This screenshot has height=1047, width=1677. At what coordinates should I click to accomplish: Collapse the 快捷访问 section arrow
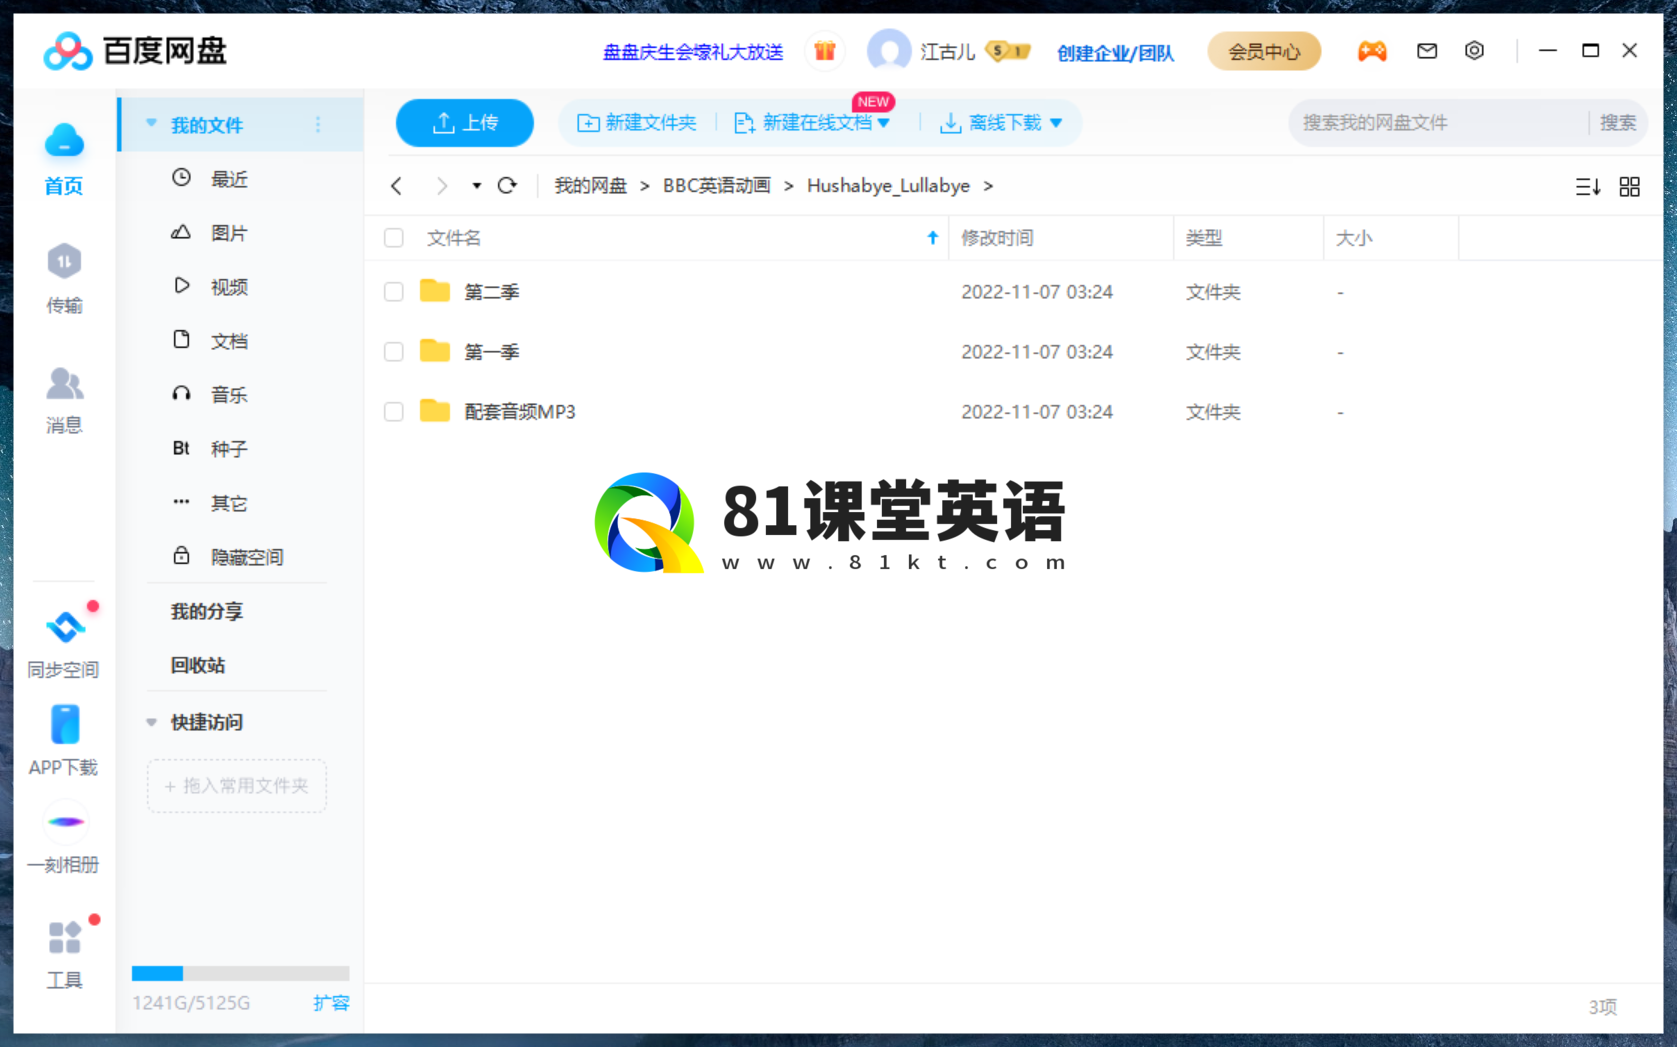151,722
